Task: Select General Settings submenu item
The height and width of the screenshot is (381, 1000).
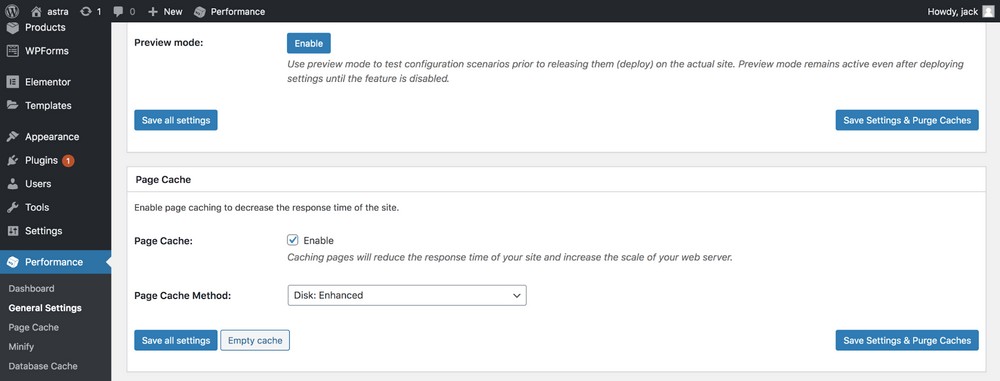Action: coord(45,308)
